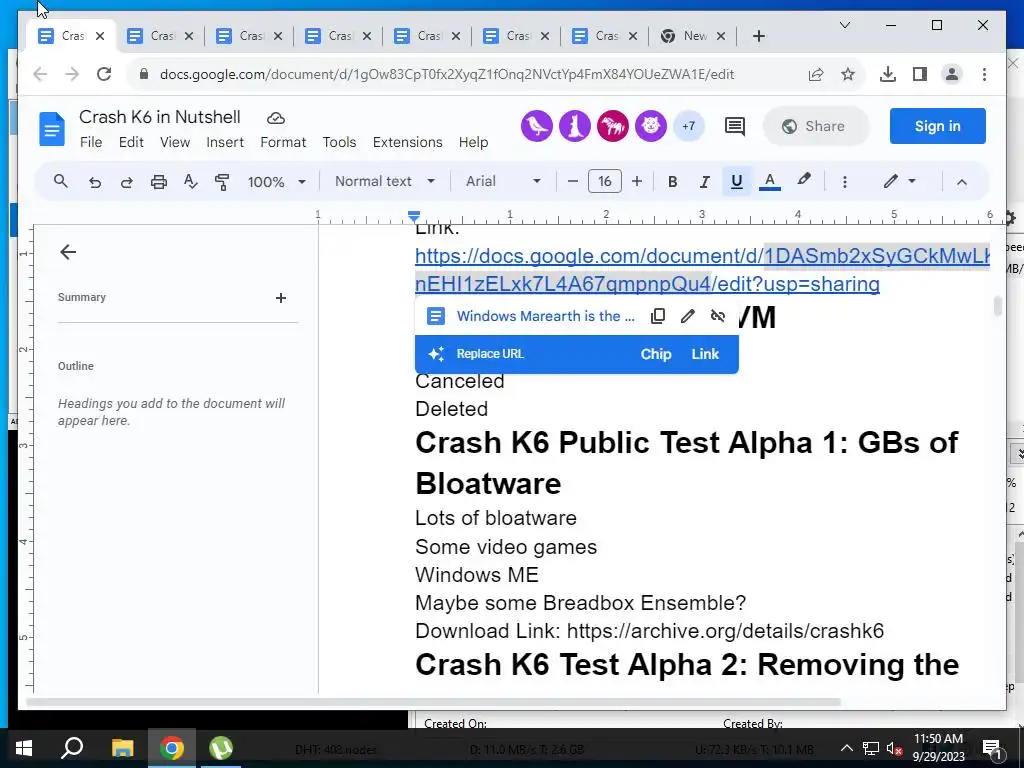Replace the URL with a Chip
1024x768 pixels.
tap(656, 354)
